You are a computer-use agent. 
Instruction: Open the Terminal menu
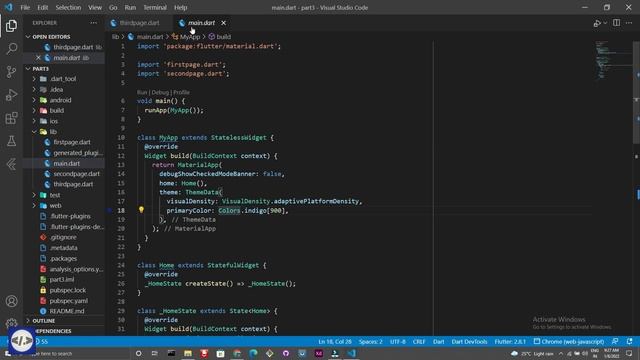155,7
